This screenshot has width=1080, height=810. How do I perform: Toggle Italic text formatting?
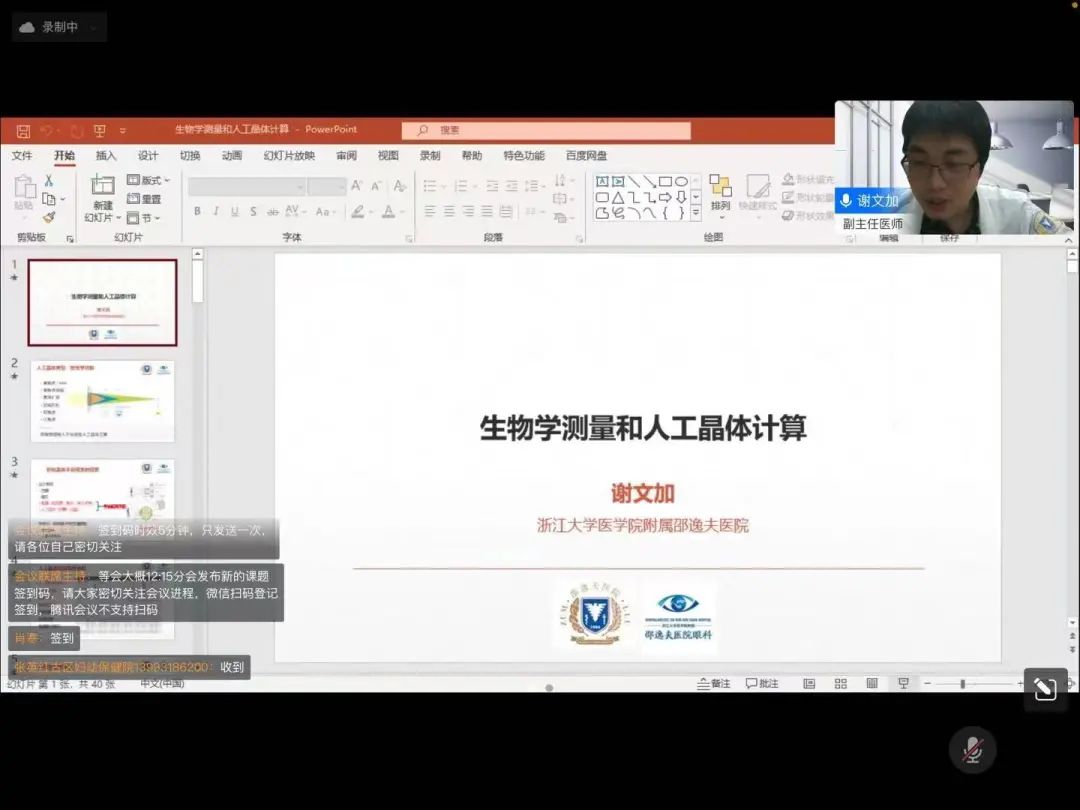click(x=215, y=211)
